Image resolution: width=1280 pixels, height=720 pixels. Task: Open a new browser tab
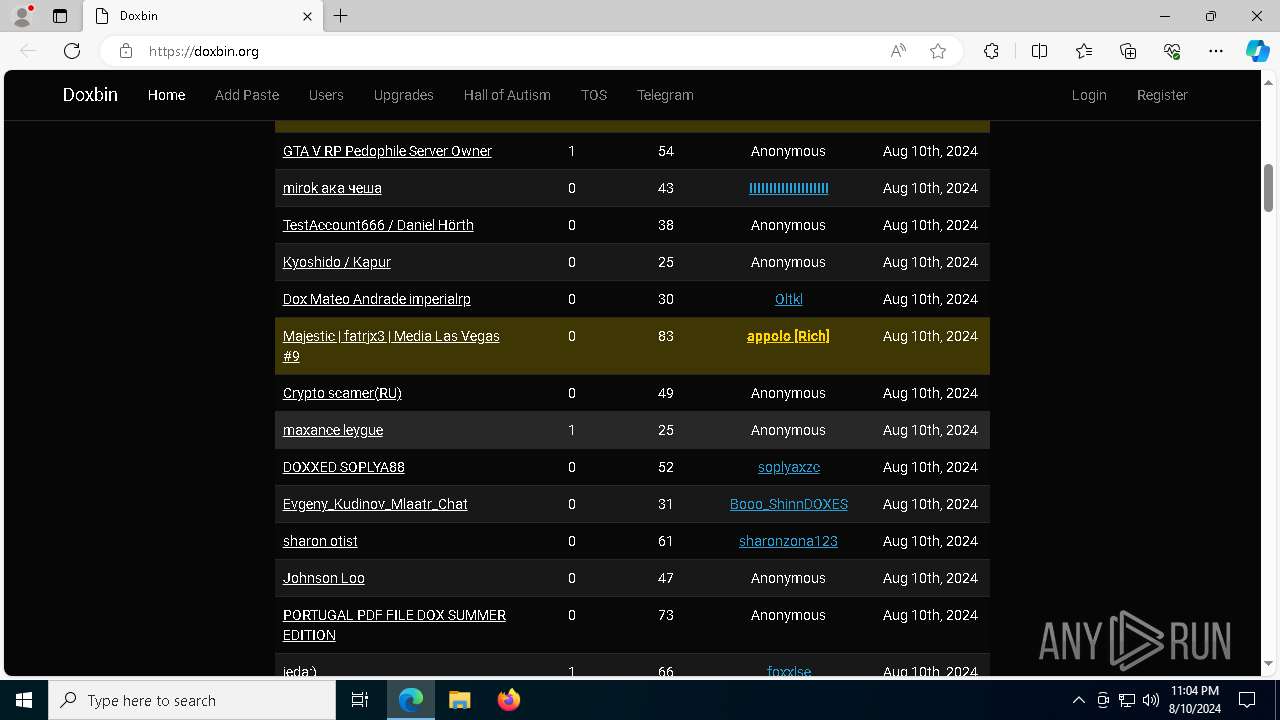click(341, 16)
